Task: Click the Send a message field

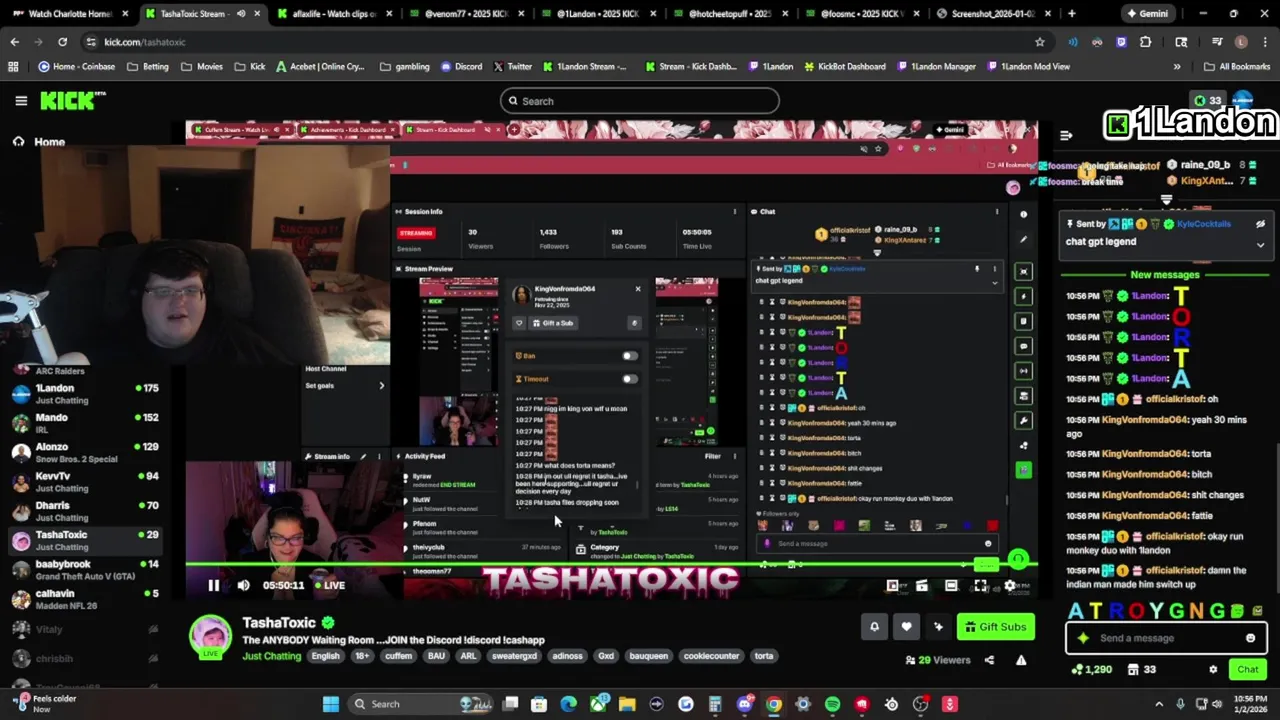Action: pos(1166,638)
